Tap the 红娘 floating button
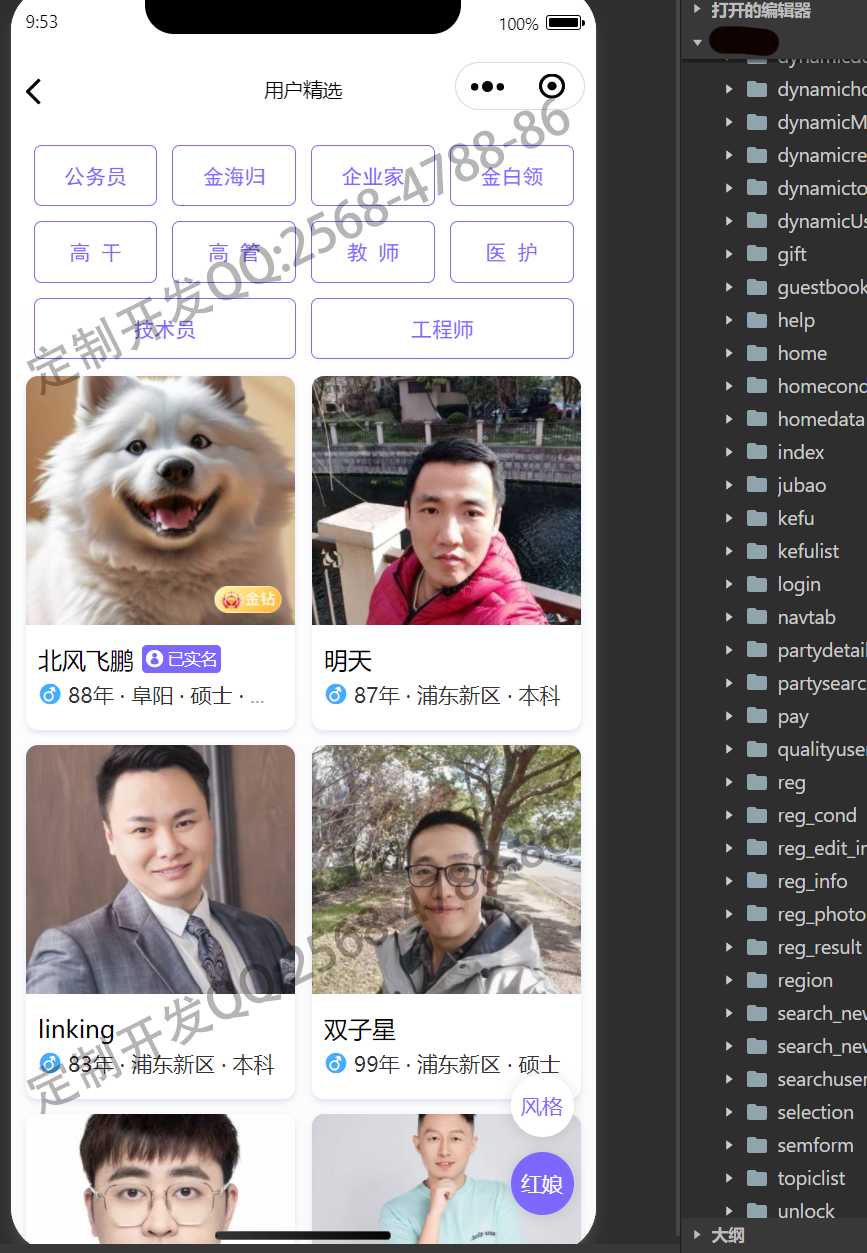The height and width of the screenshot is (1253, 867). point(542,1183)
